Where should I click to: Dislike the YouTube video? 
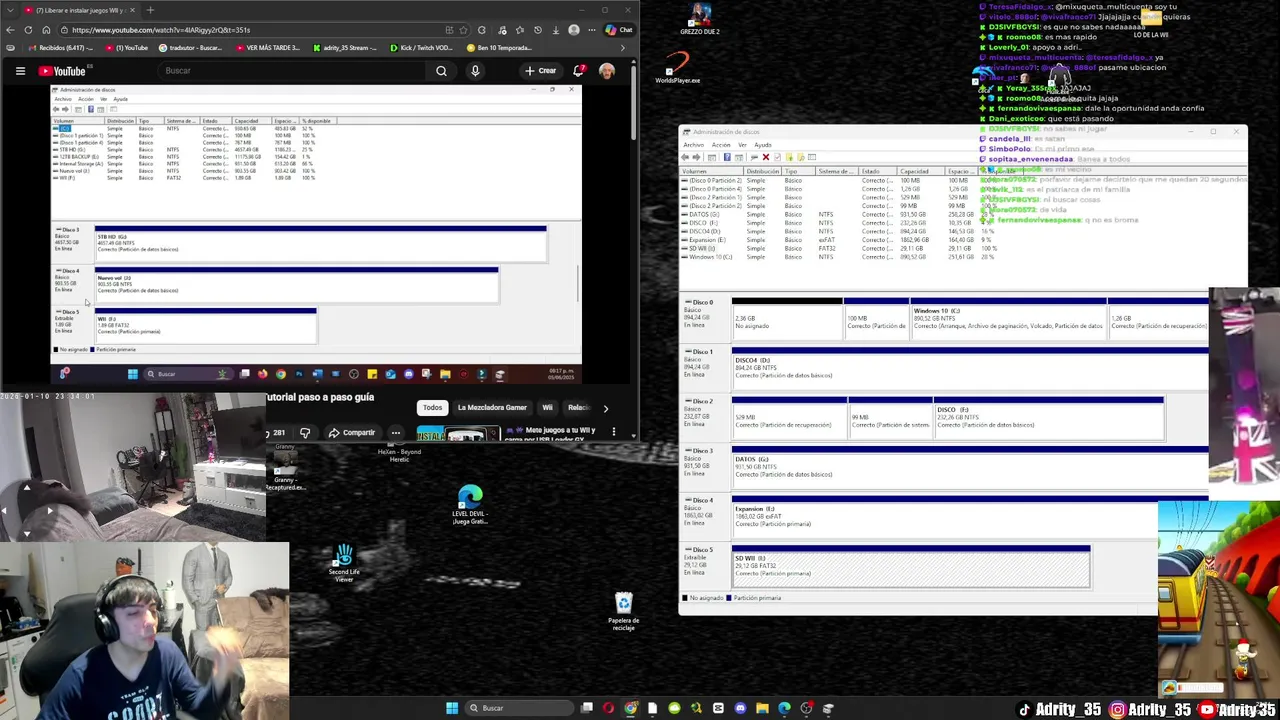305,433
